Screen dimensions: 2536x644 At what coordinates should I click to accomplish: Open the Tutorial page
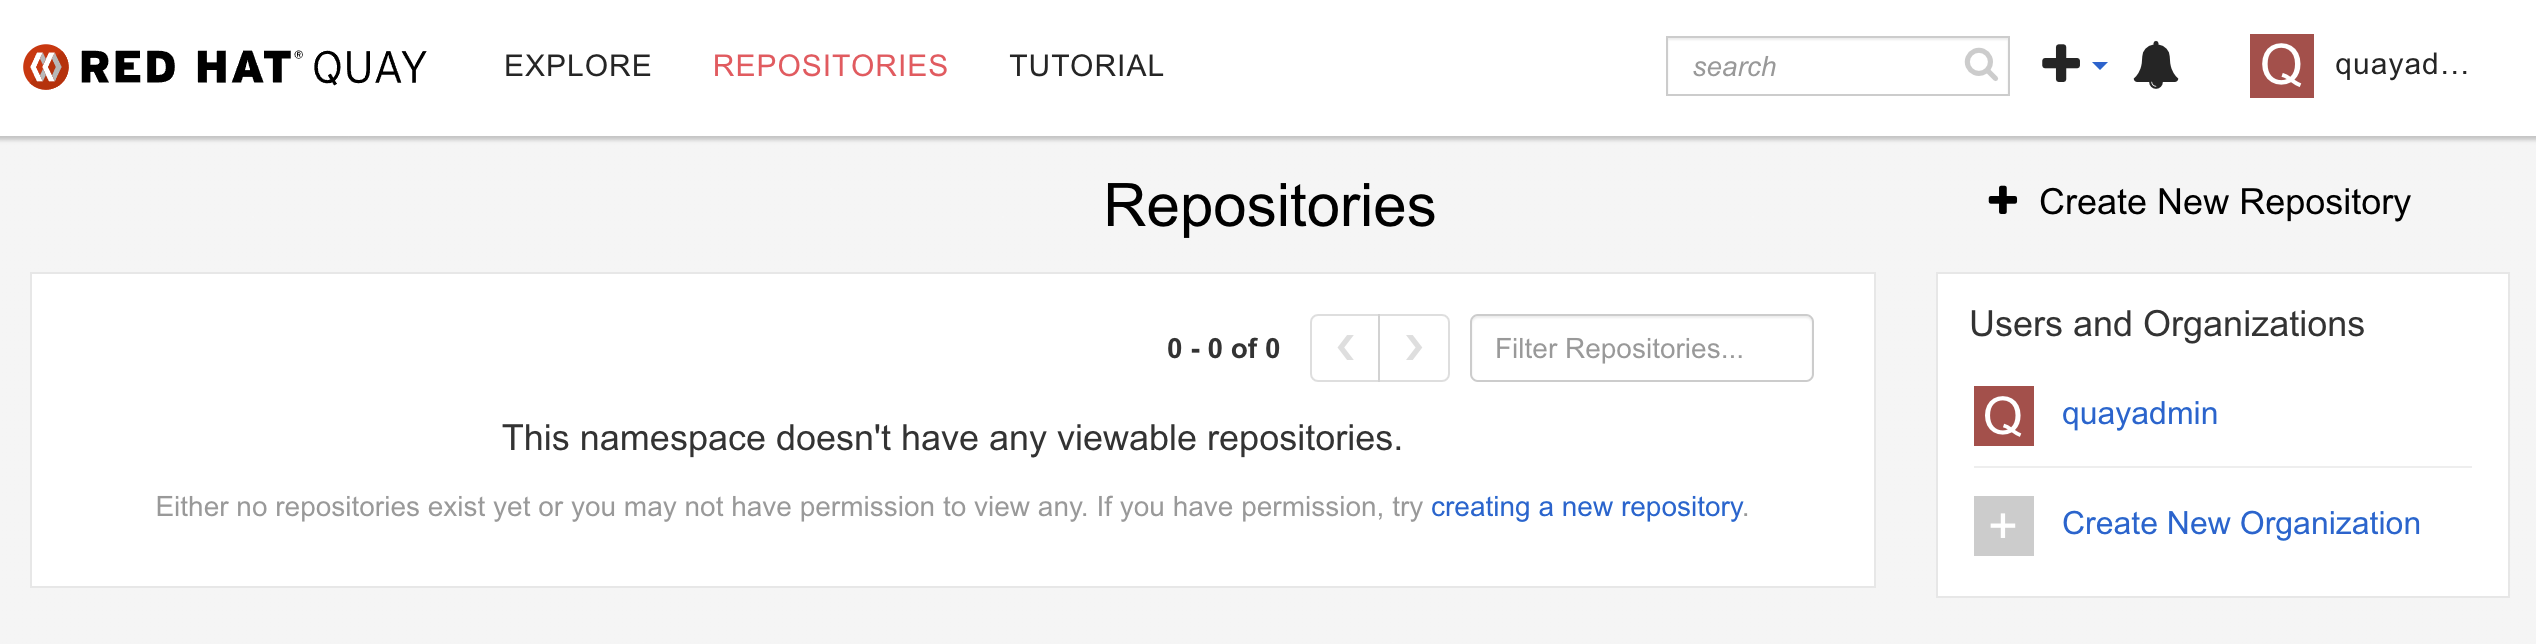coord(1086,66)
